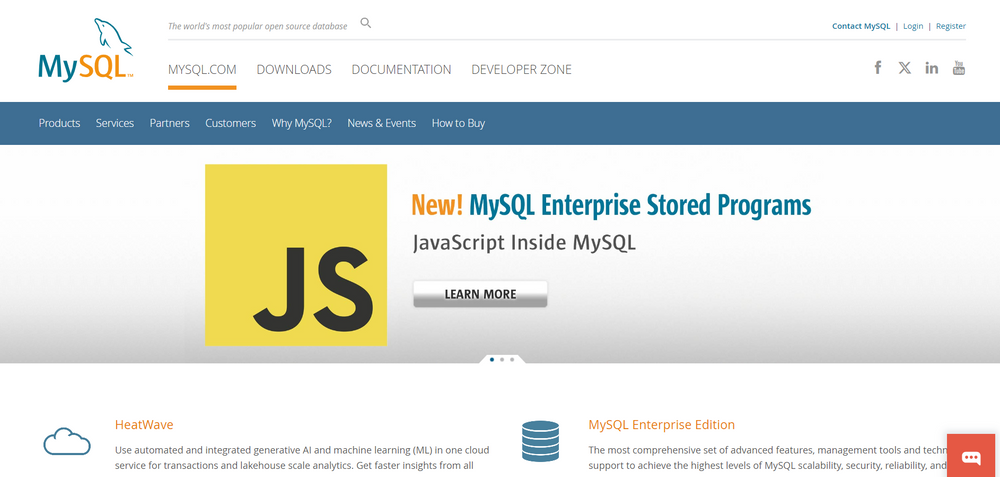Viewport: 1000px width, 477px height.
Task: Open the X (Twitter) social icon
Action: coord(905,68)
